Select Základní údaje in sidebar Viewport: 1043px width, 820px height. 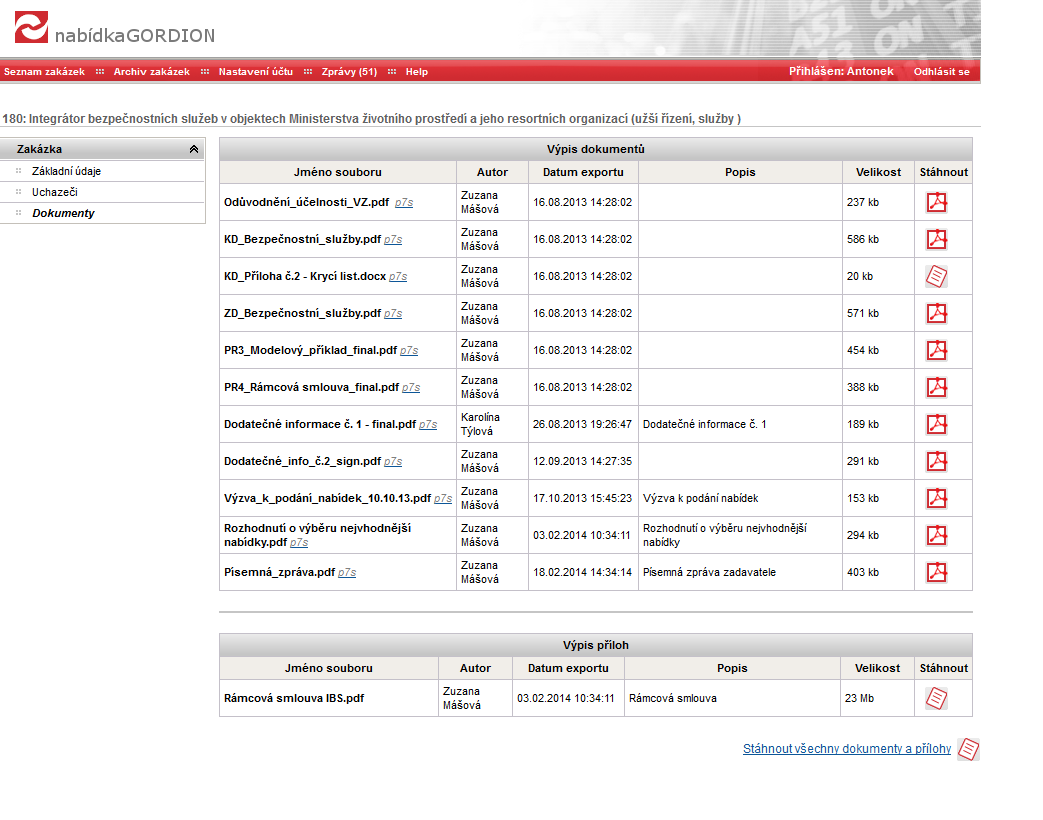click(x=66, y=171)
